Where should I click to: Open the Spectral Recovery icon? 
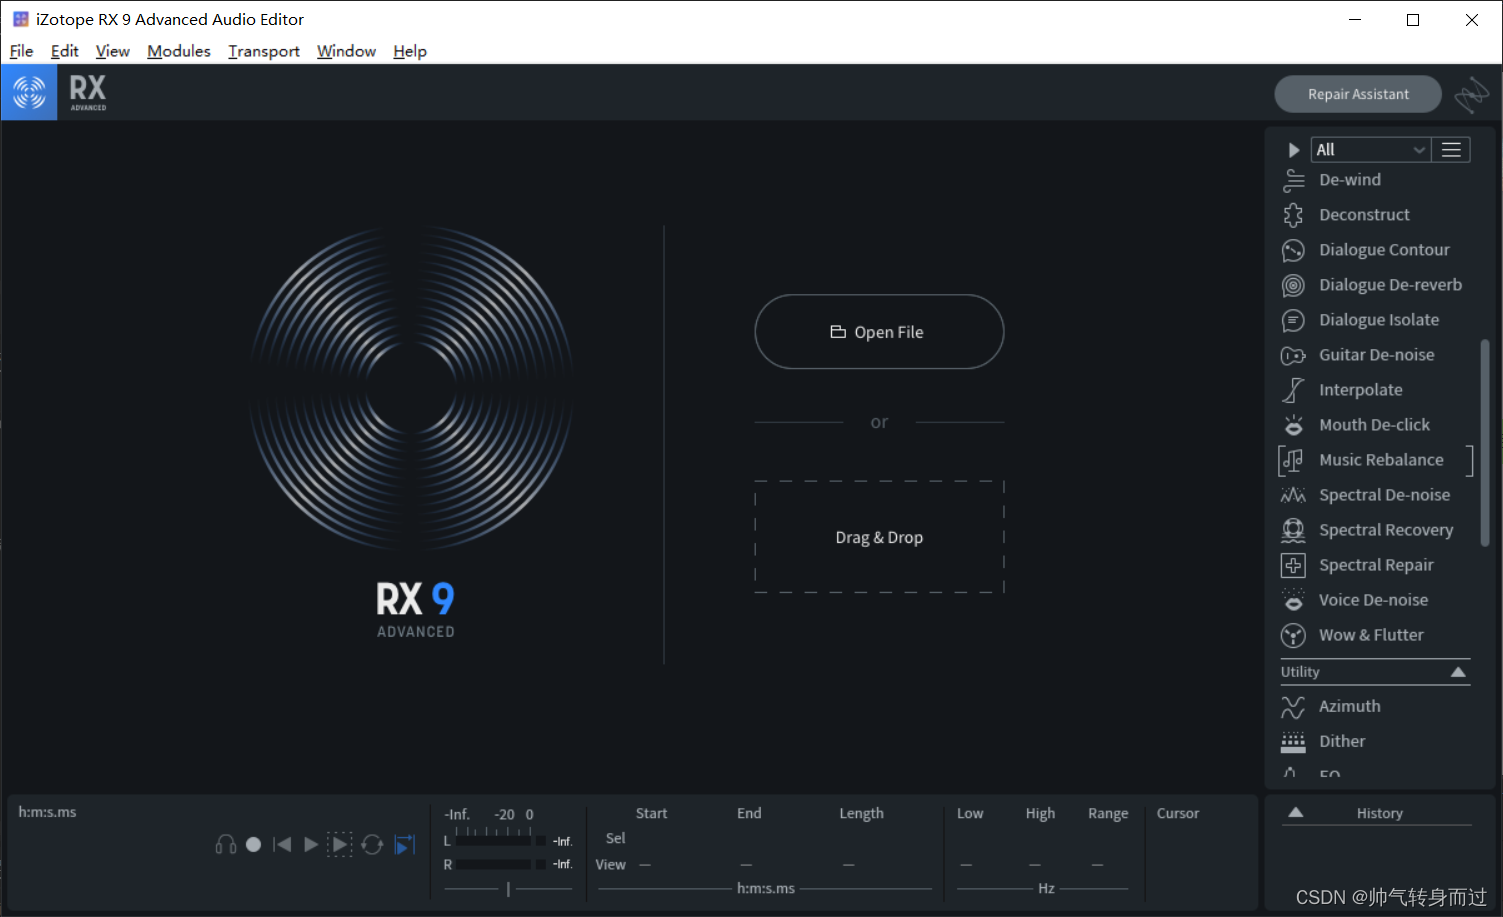pos(1293,530)
